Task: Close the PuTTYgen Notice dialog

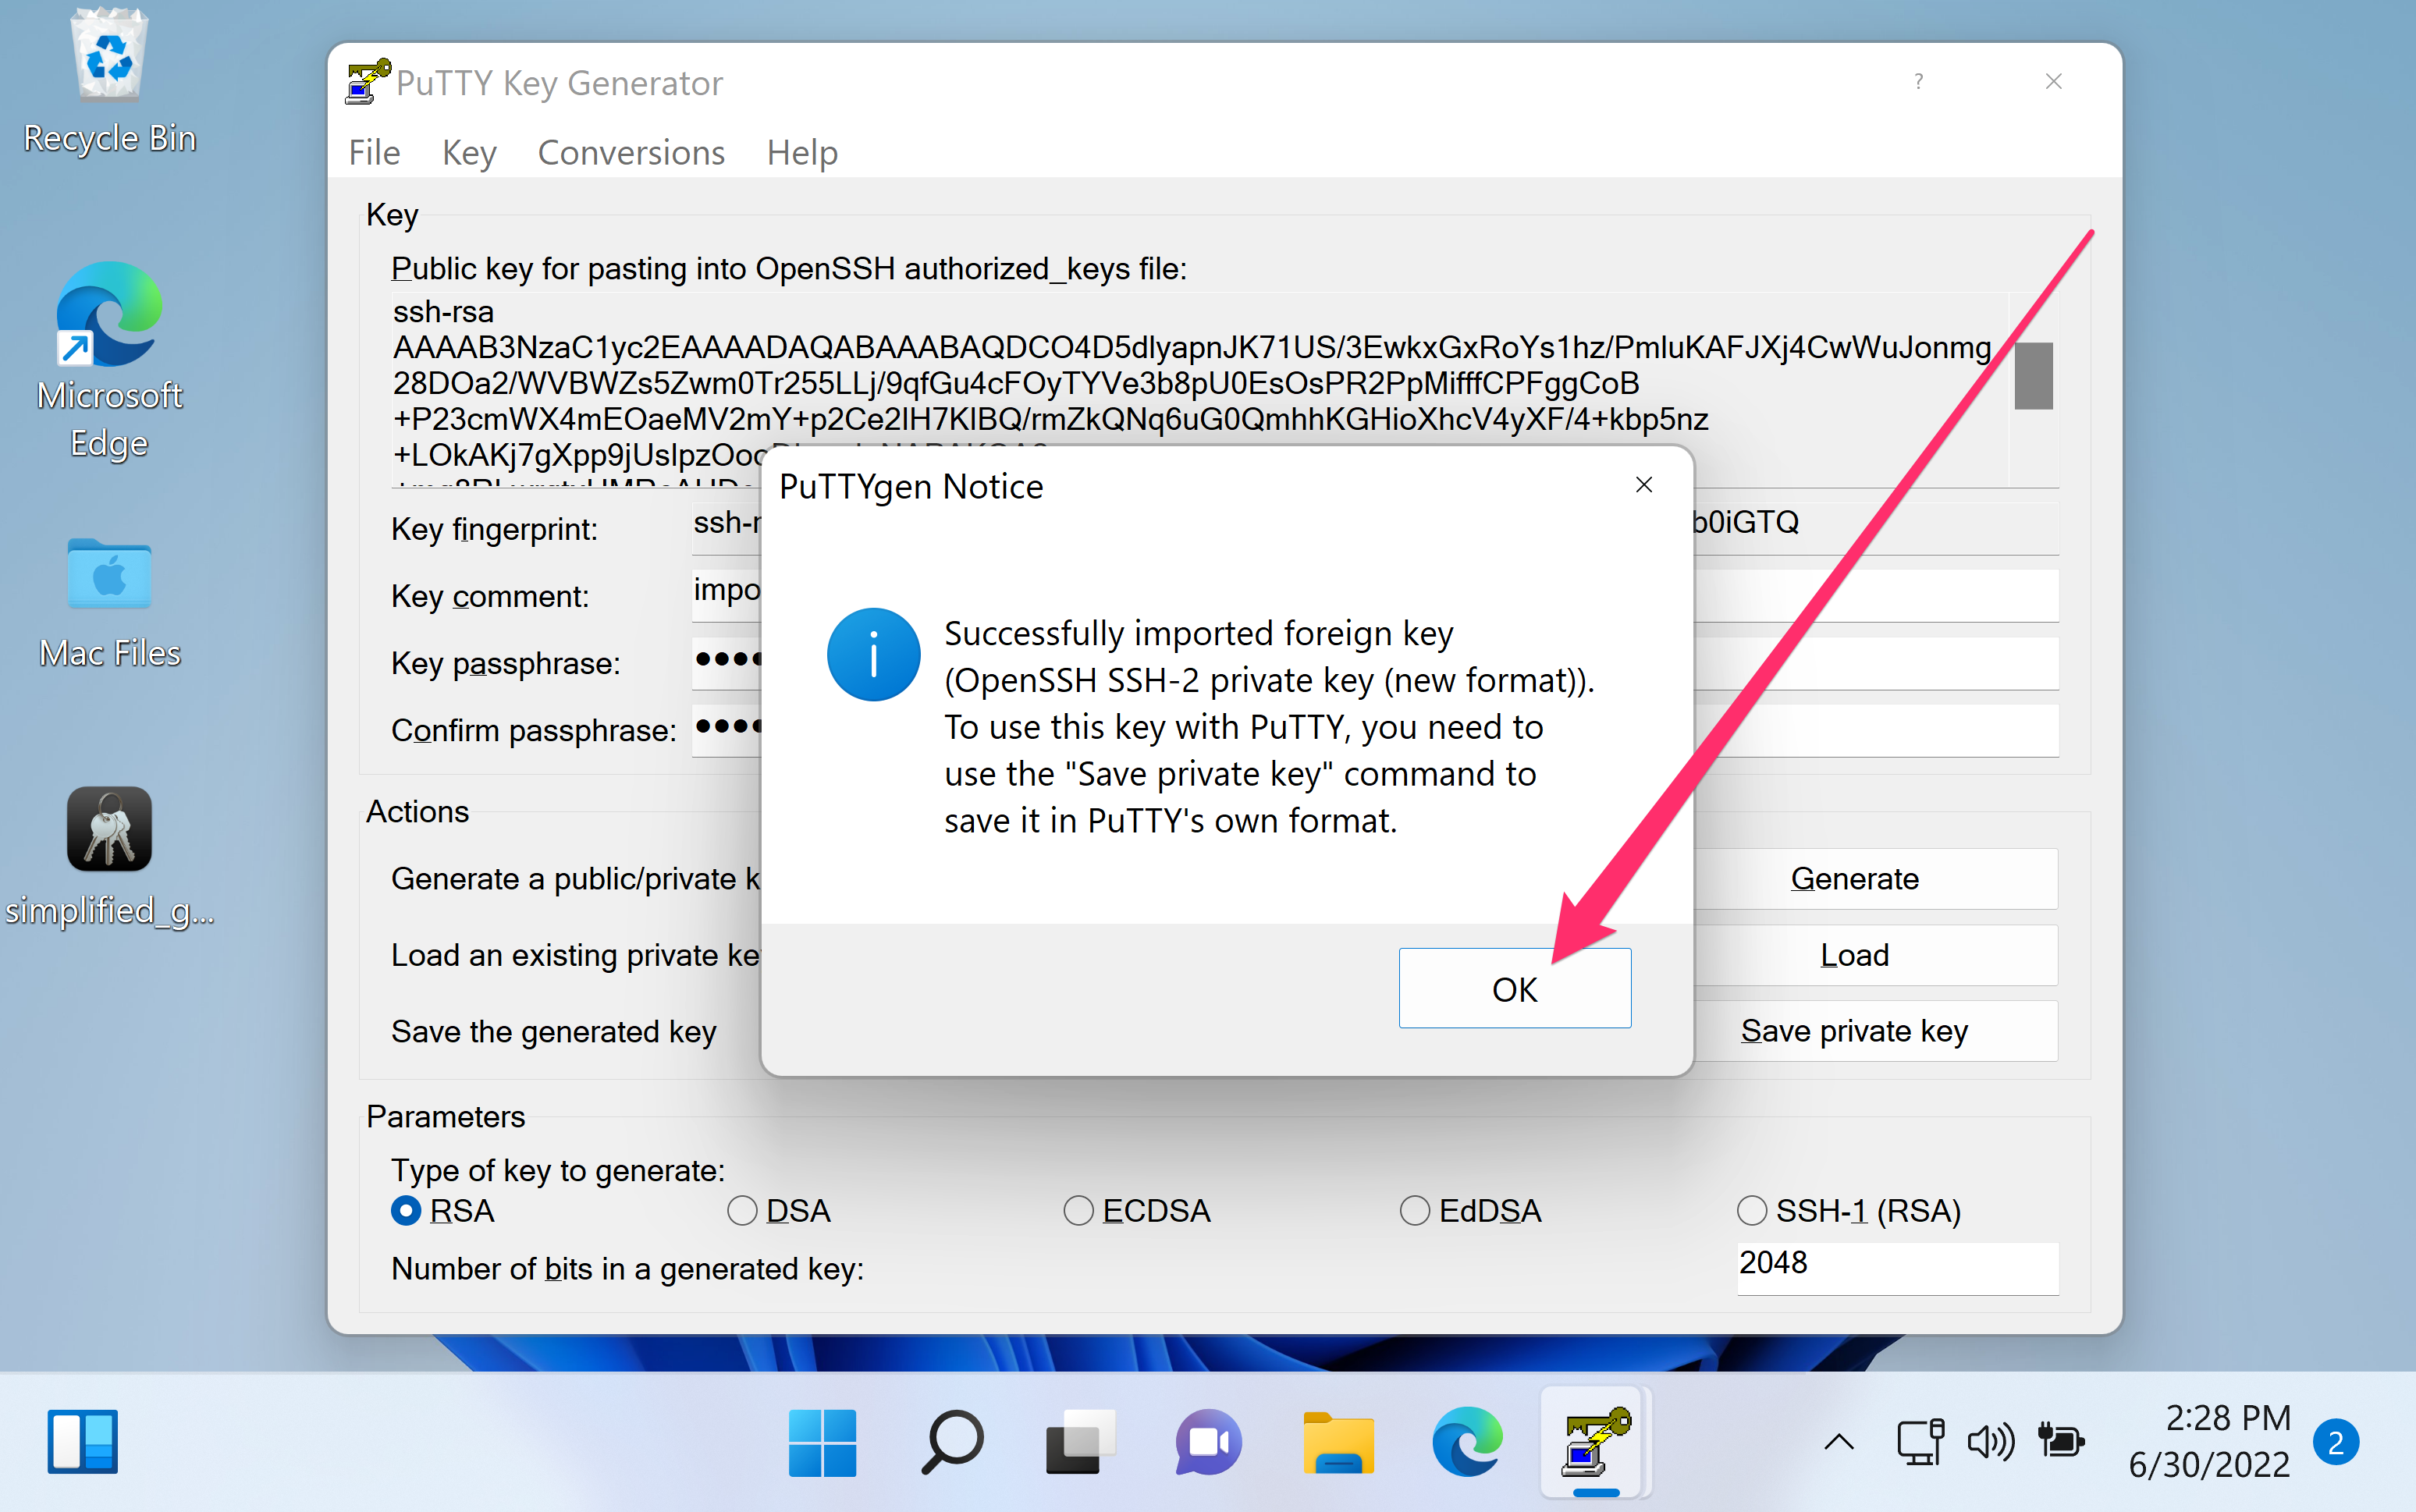Action: 1644,485
